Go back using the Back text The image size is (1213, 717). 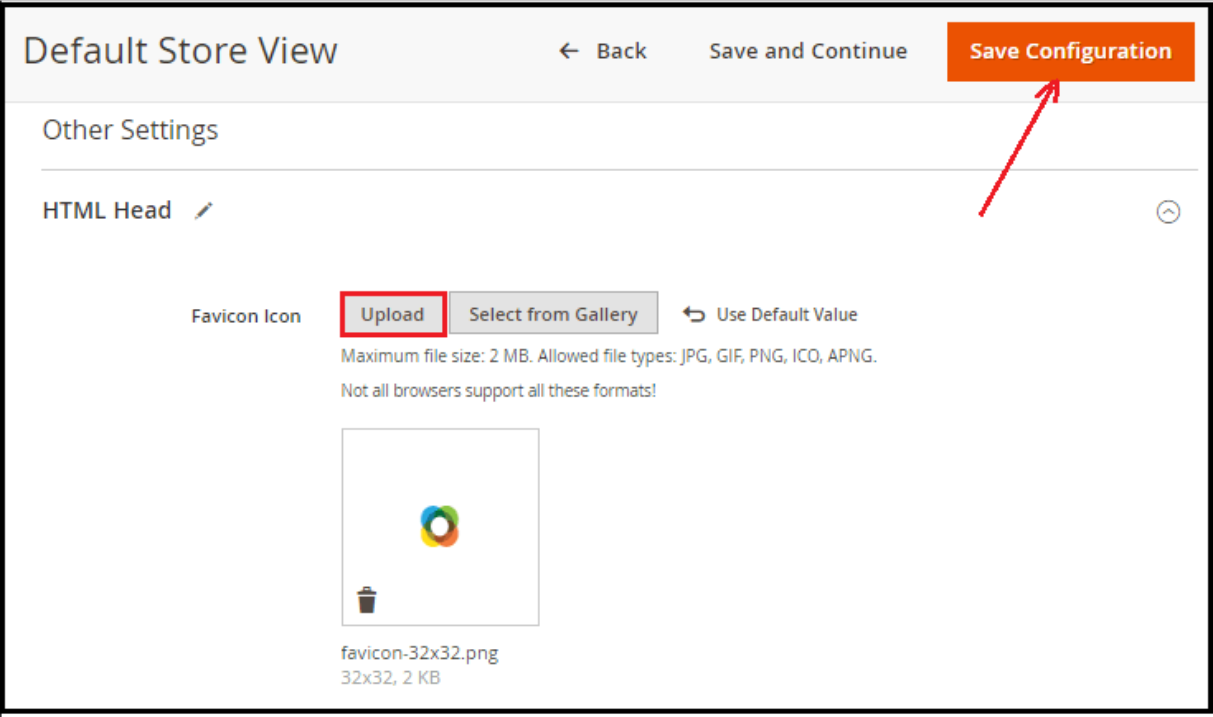coord(621,51)
